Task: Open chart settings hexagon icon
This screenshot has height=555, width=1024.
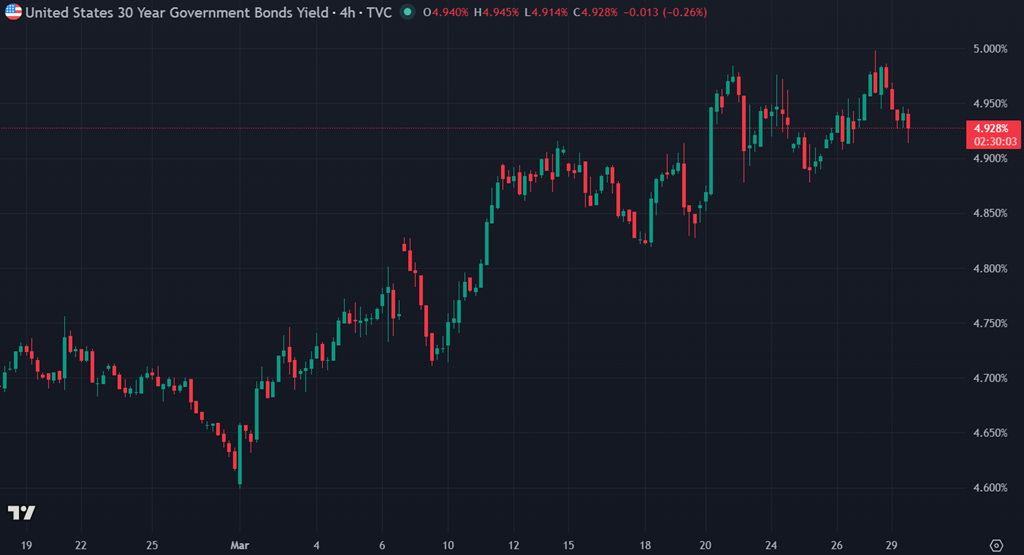Action: (995, 545)
